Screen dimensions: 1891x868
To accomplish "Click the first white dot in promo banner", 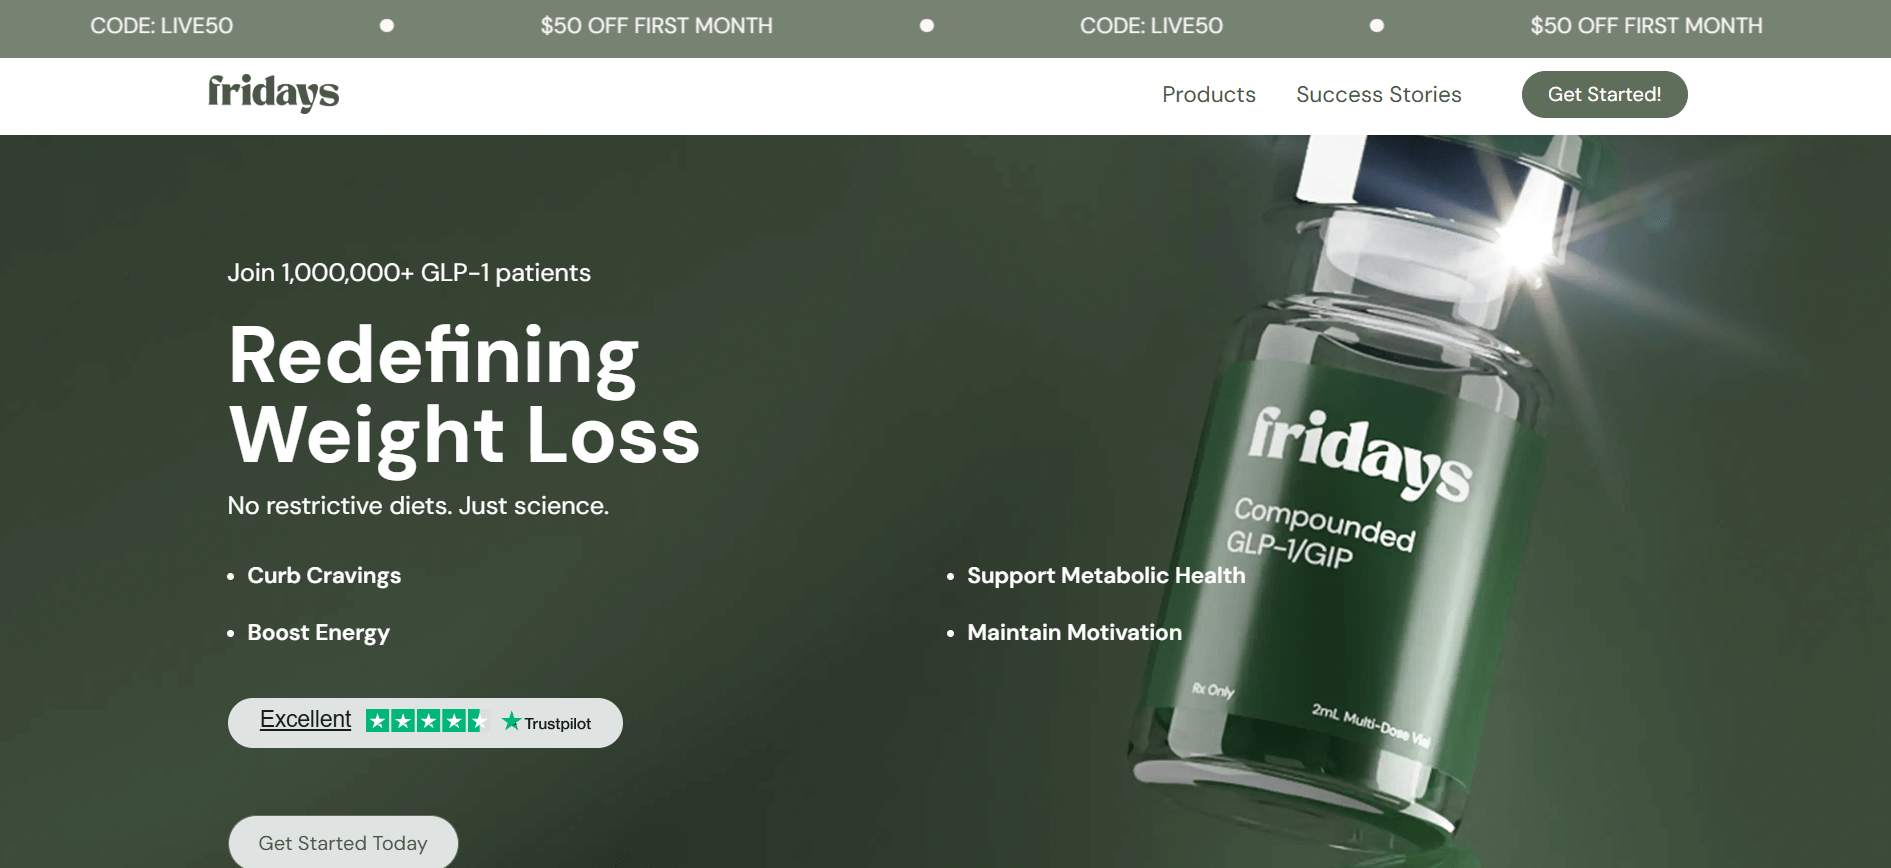I will [x=387, y=26].
